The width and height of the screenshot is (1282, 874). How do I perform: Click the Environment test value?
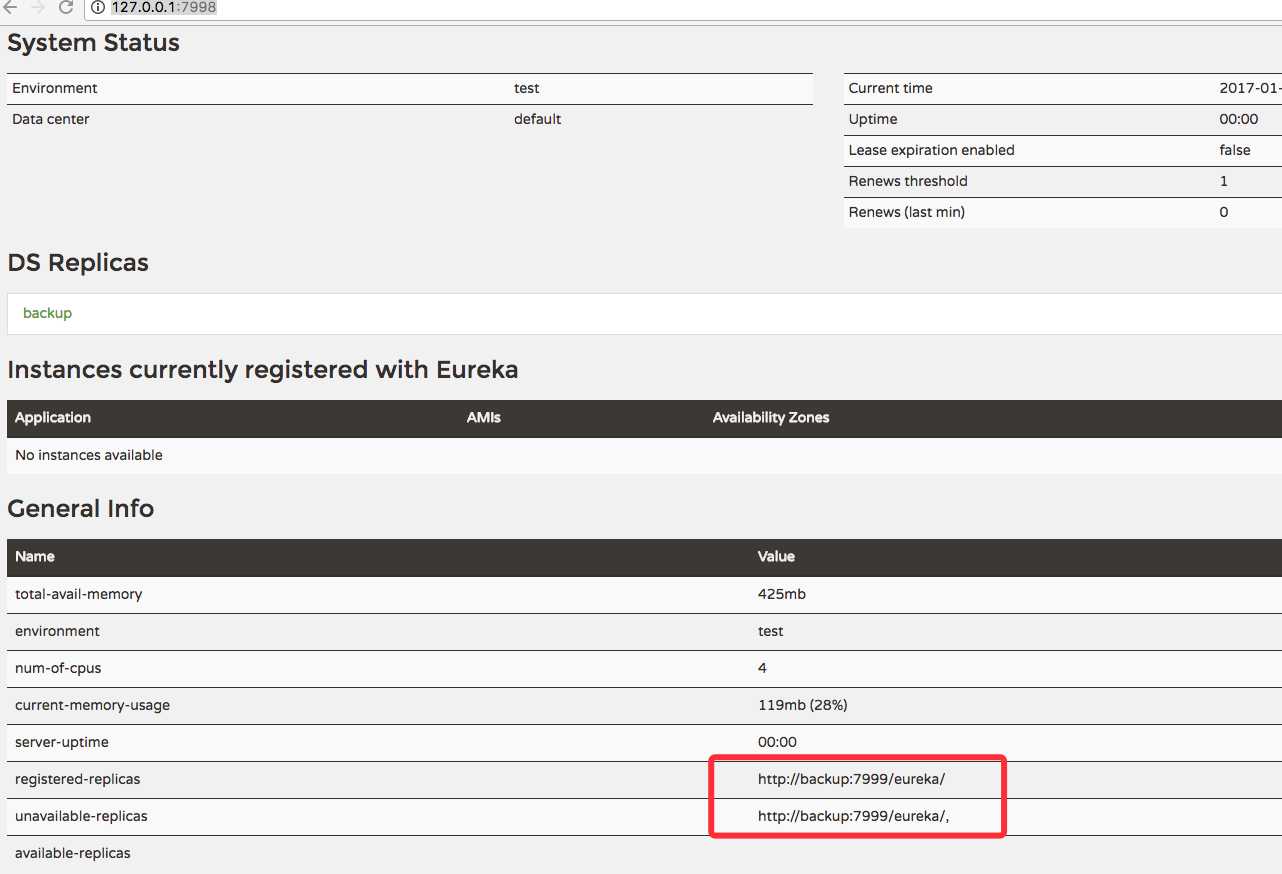point(527,88)
